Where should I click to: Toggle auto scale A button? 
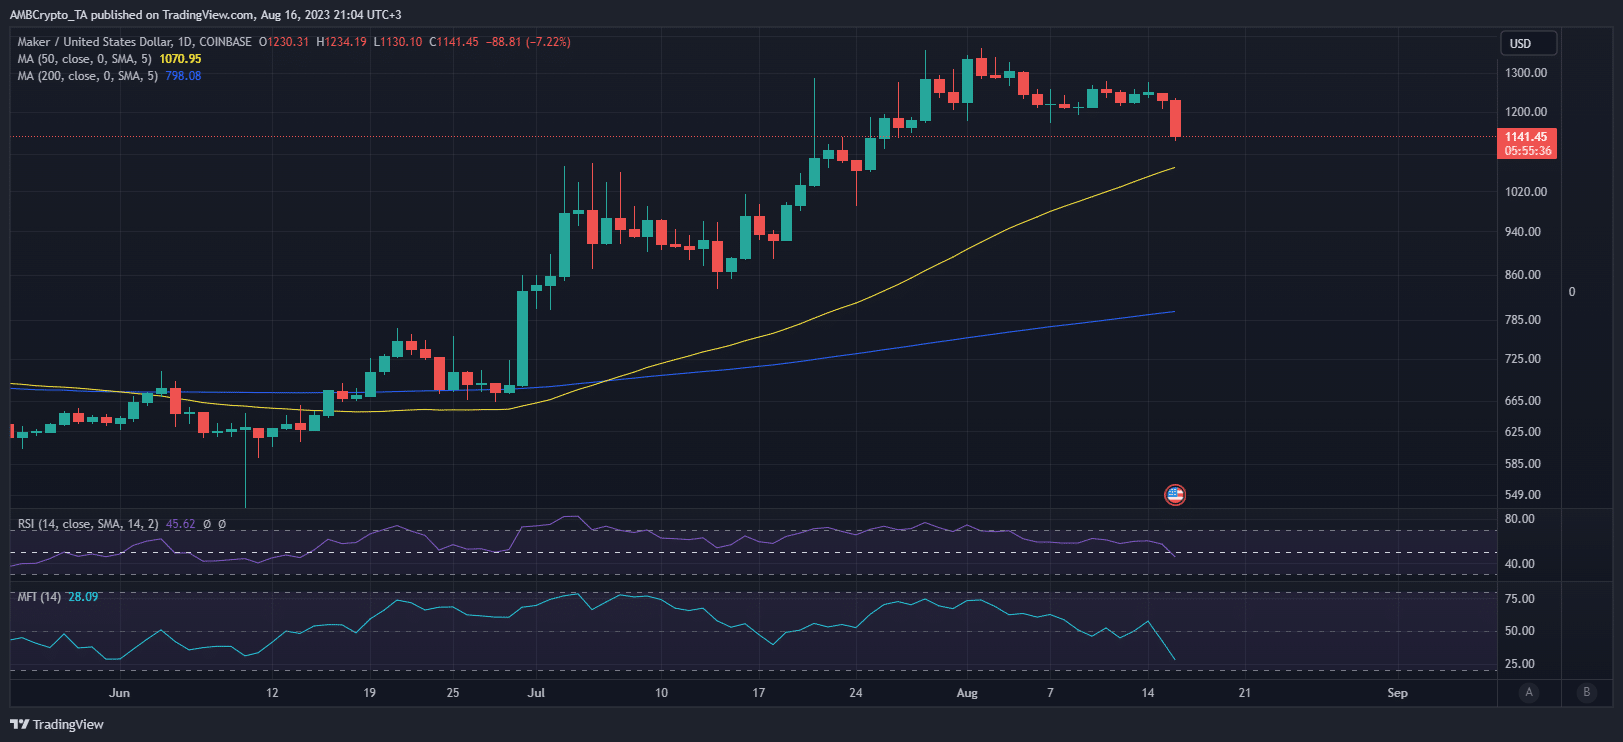(x=1529, y=692)
